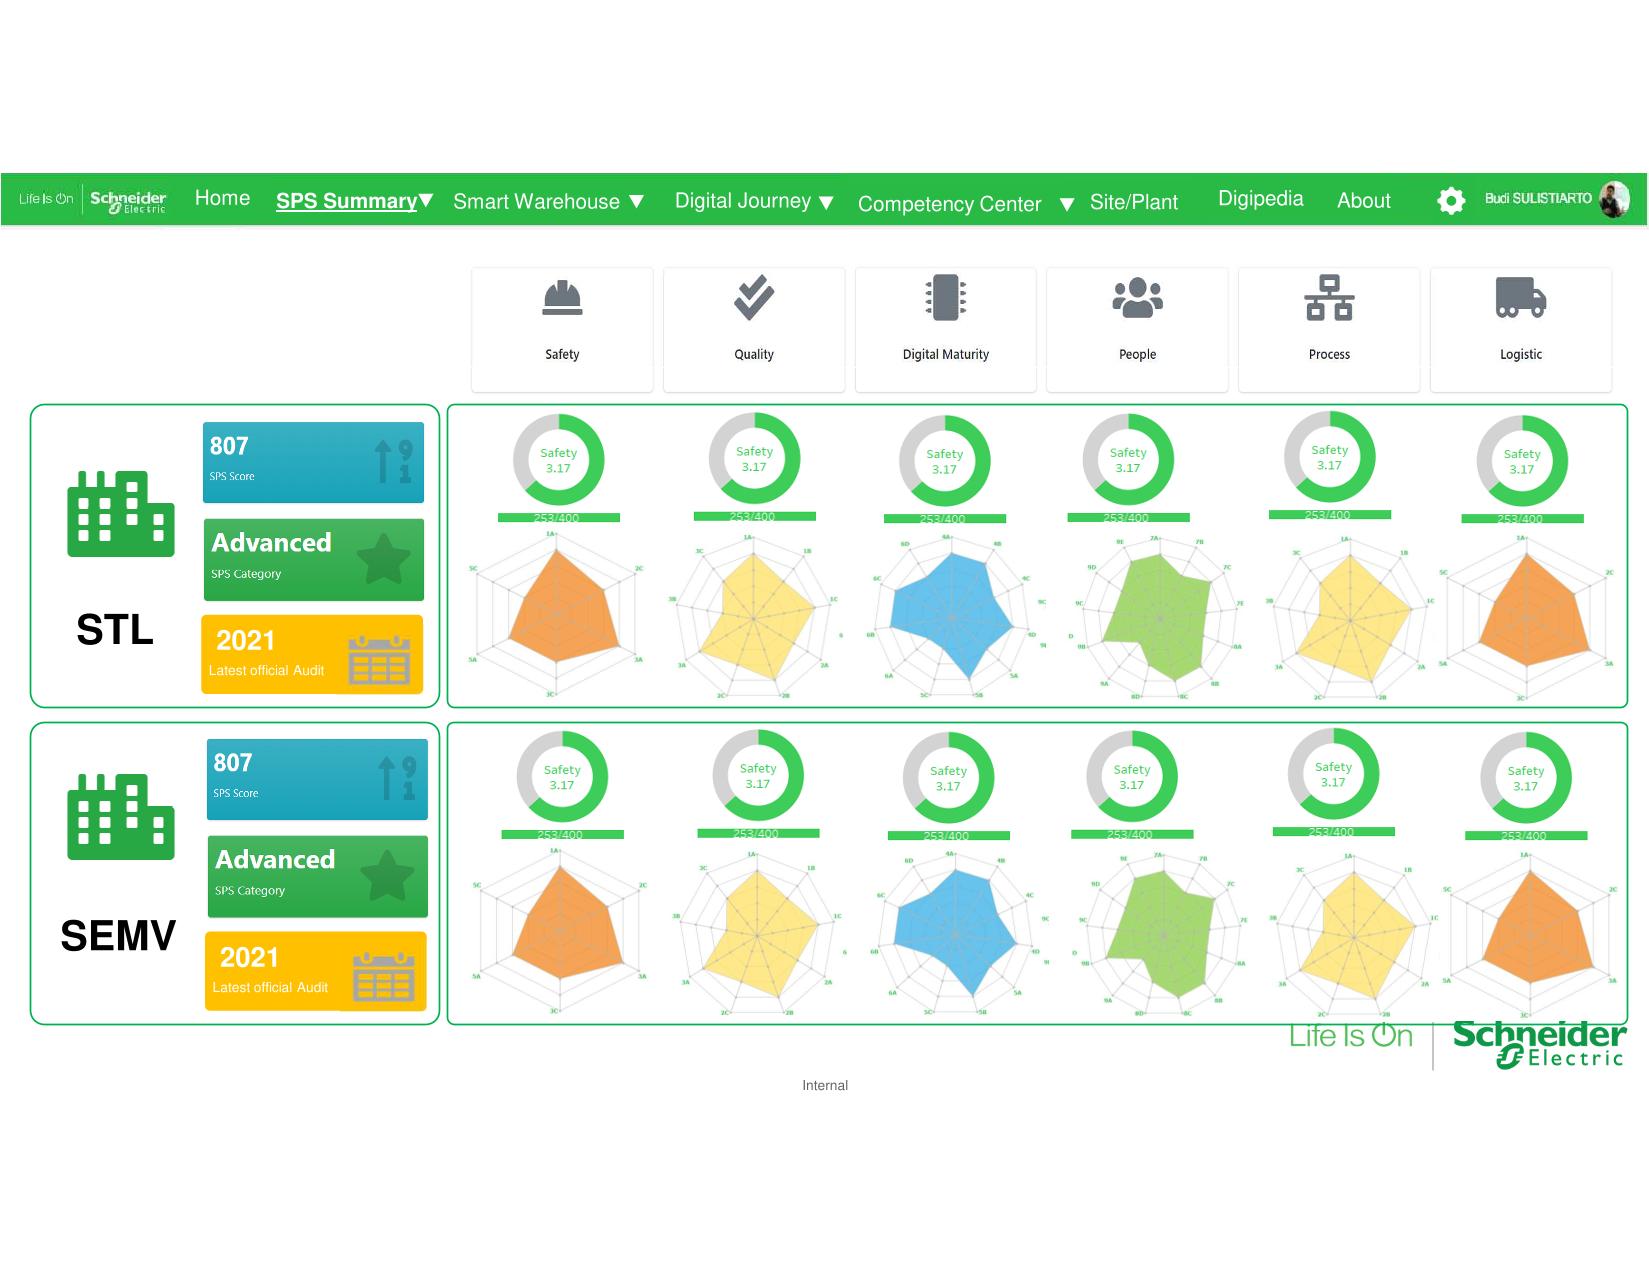The height and width of the screenshot is (1275, 1649).
Task: Click the Safety hard hat icon
Action: (562, 298)
